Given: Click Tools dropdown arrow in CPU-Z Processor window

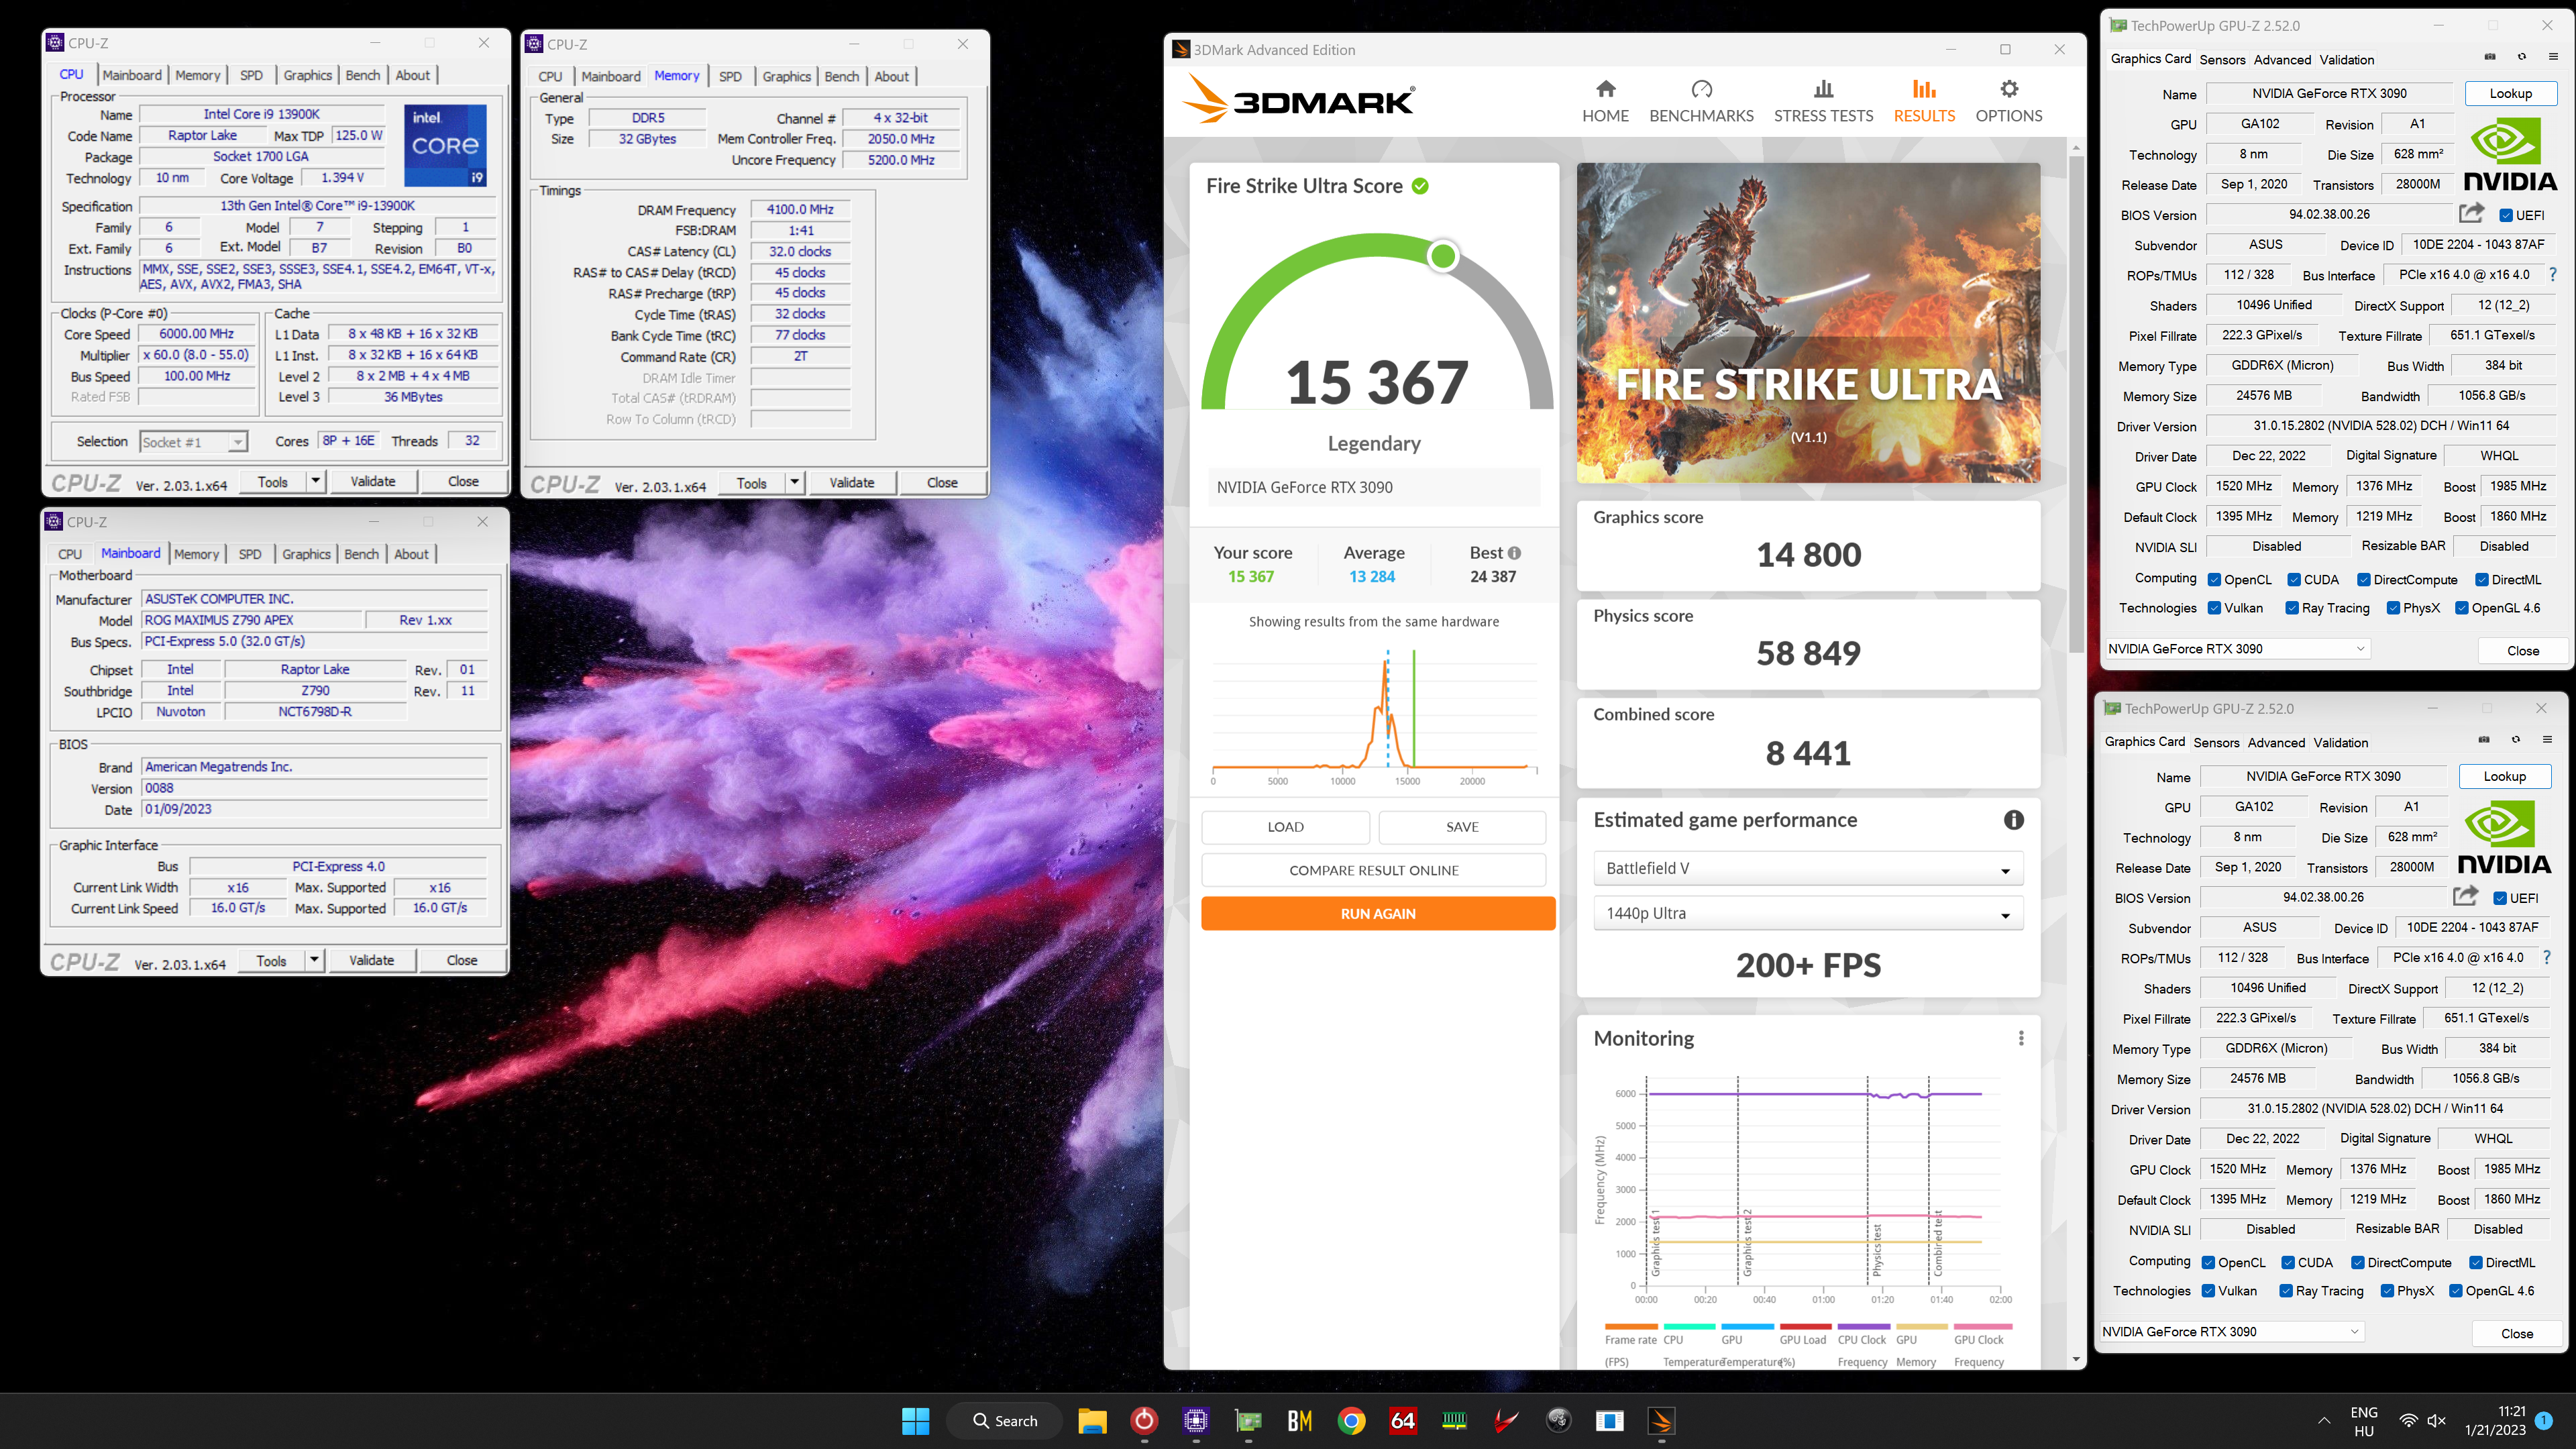Looking at the screenshot, I should [x=315, y=481].
